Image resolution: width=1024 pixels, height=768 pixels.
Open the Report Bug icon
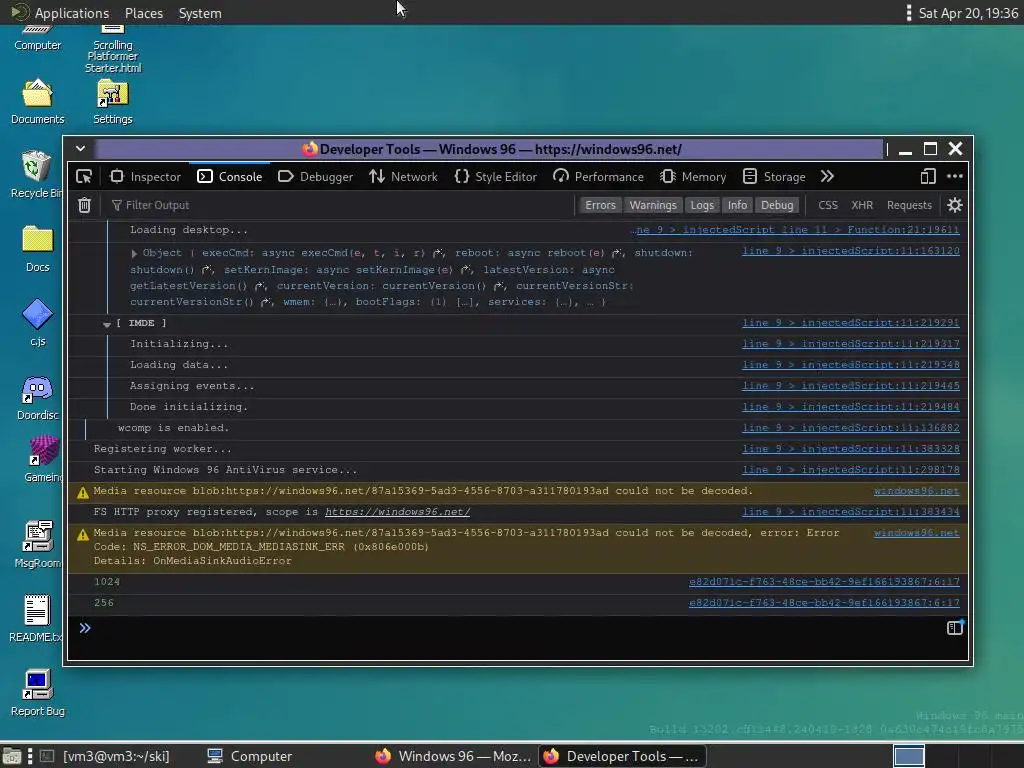(37, 693)
